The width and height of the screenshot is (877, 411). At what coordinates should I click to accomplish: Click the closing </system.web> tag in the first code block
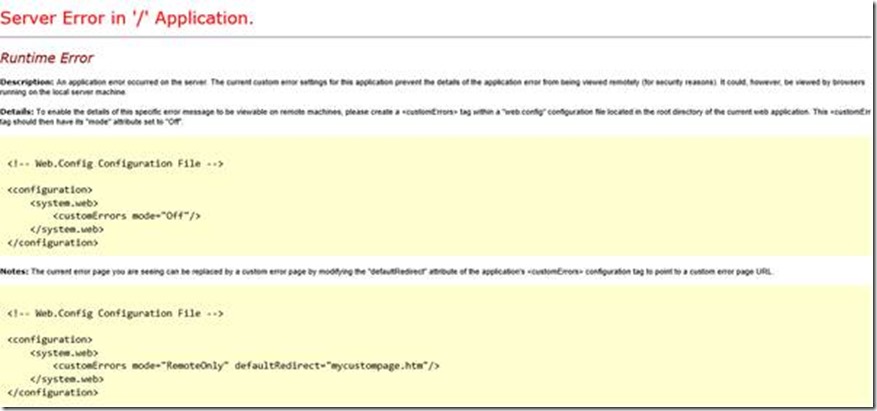pos(66,228)
